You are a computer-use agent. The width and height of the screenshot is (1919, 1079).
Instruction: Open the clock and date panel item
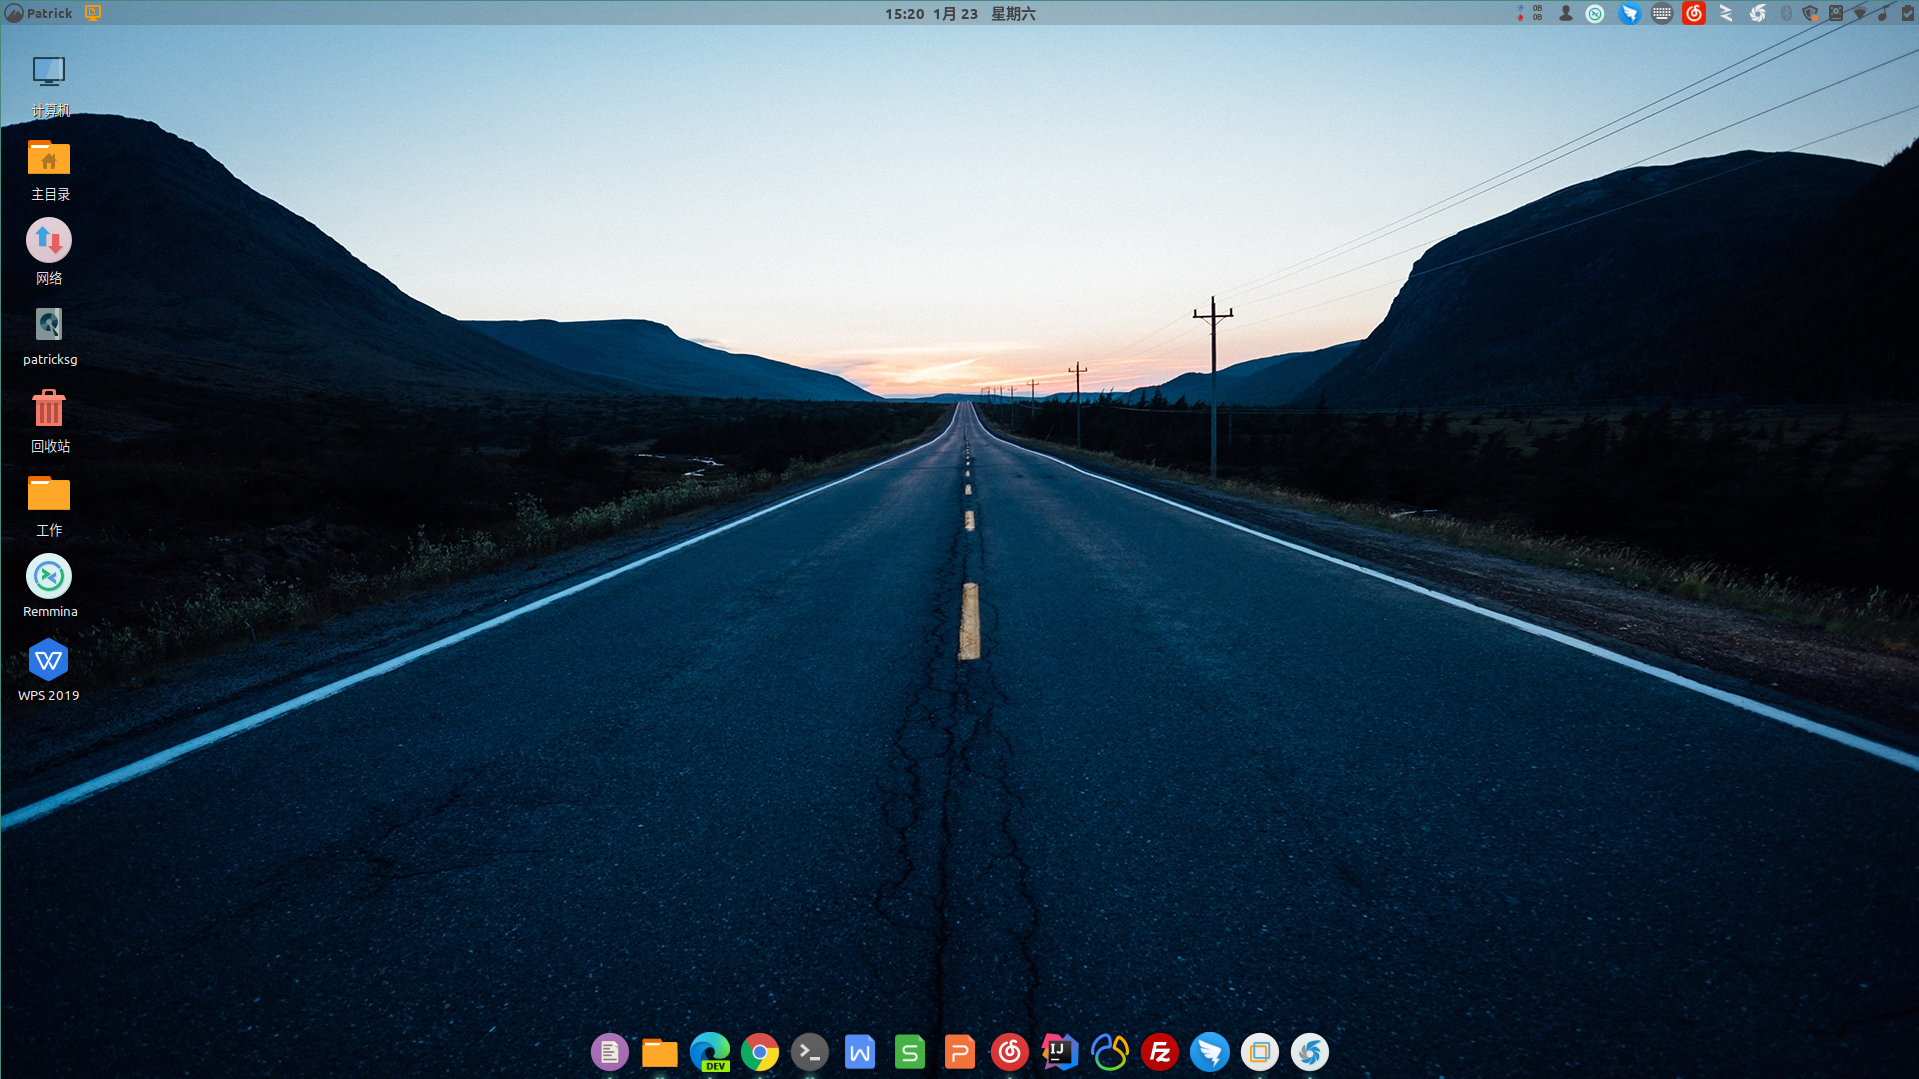point(960,13)
